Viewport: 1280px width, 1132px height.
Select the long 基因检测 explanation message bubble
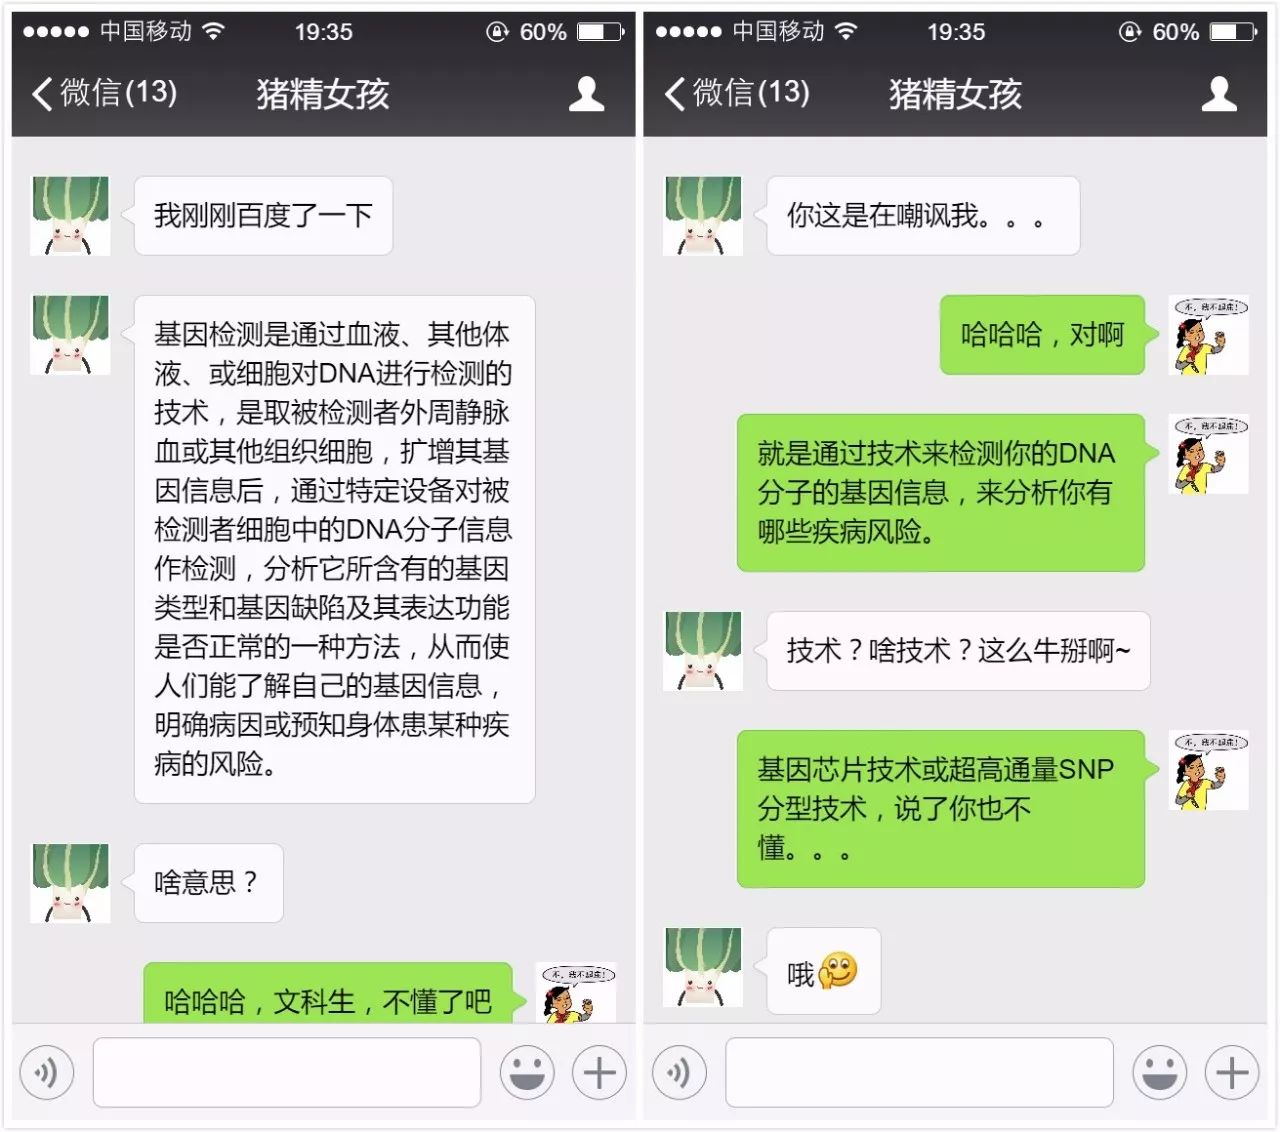click(334, 549)
